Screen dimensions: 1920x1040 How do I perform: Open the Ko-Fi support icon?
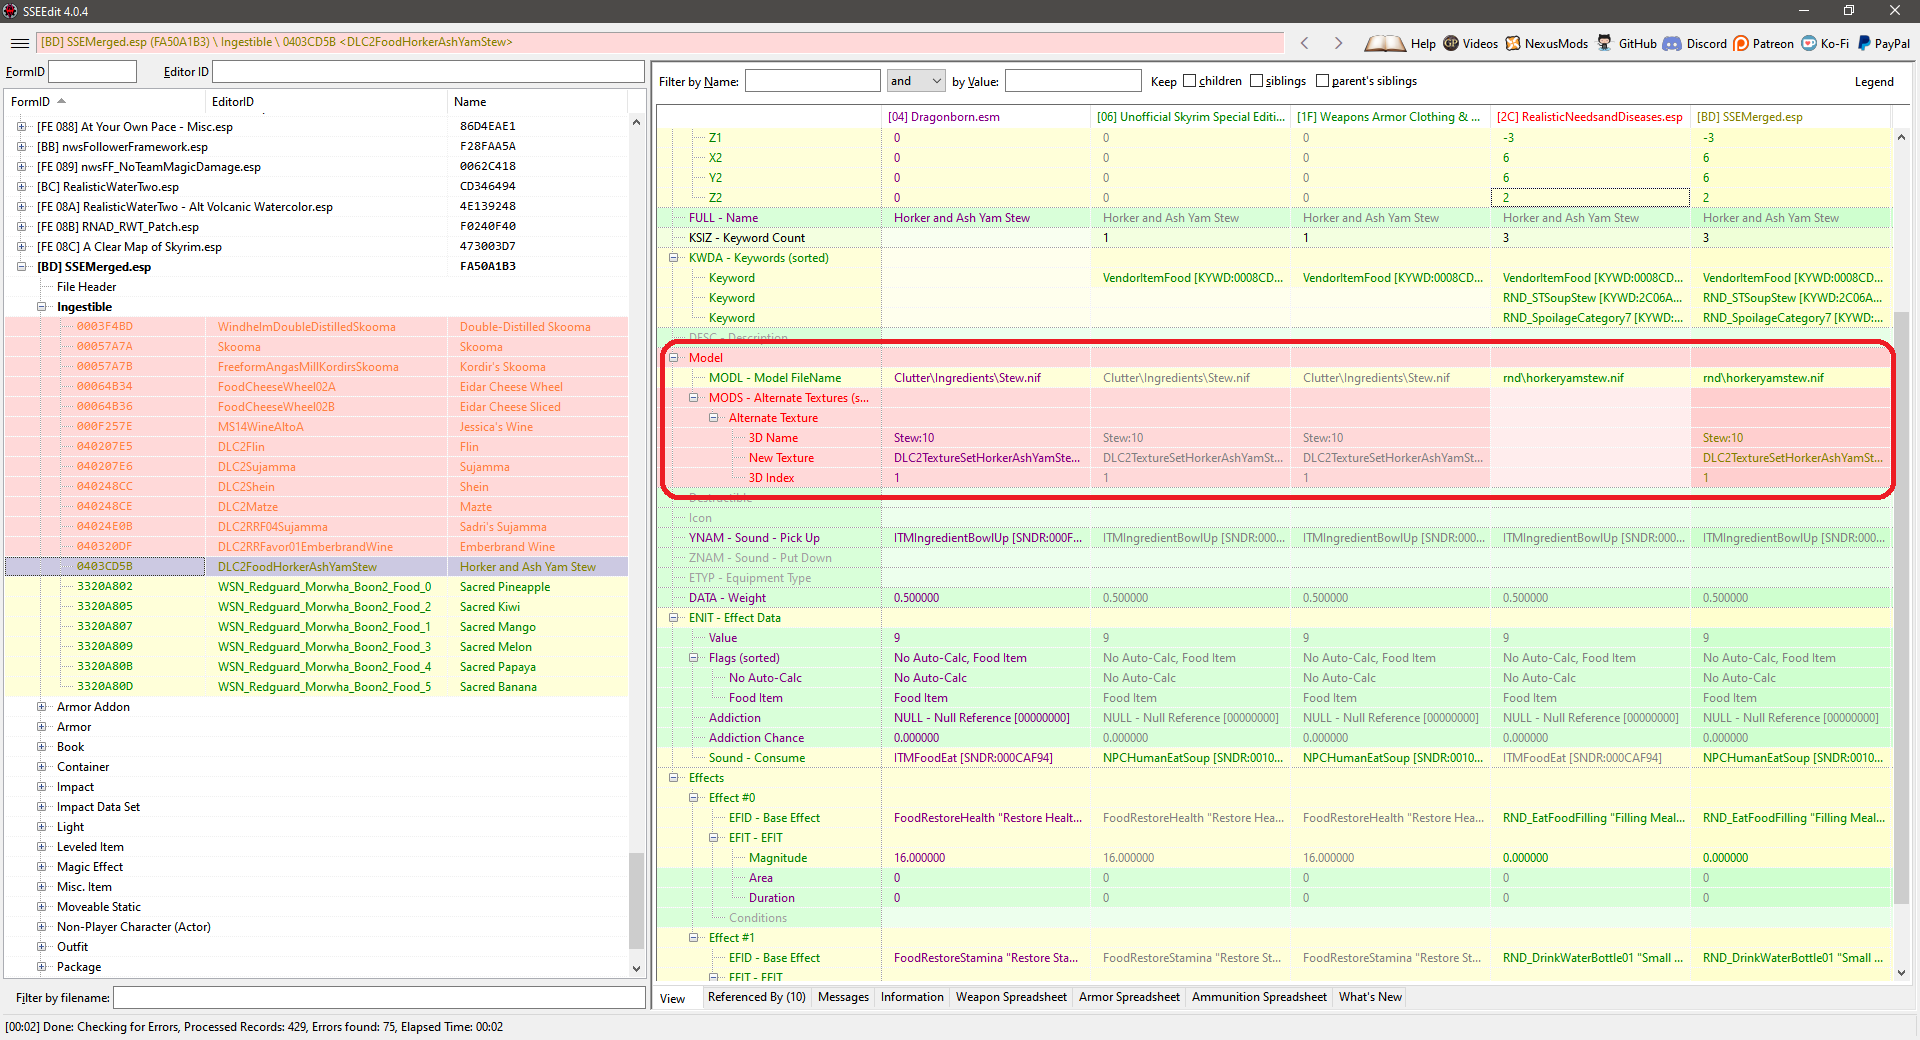[x=1826, y=43]
